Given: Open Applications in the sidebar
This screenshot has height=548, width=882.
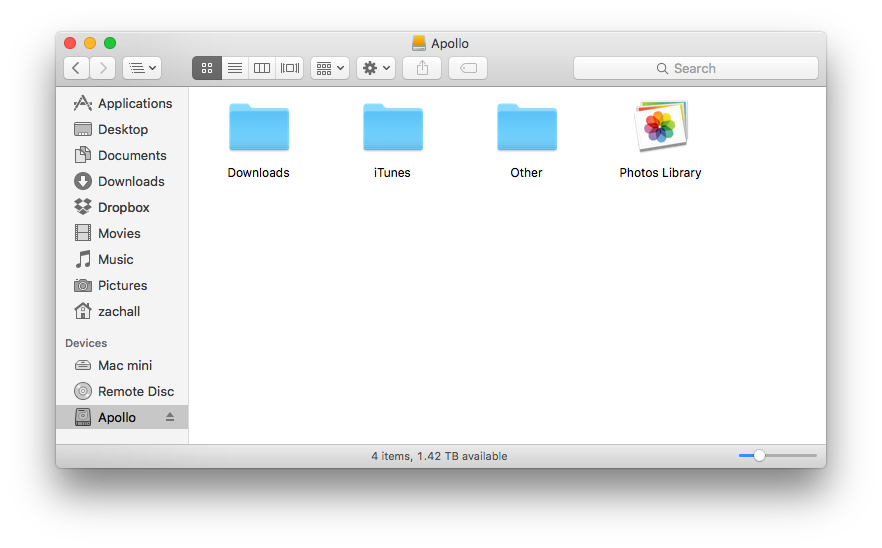Looking at the screenshot, I should click(134, 103).
